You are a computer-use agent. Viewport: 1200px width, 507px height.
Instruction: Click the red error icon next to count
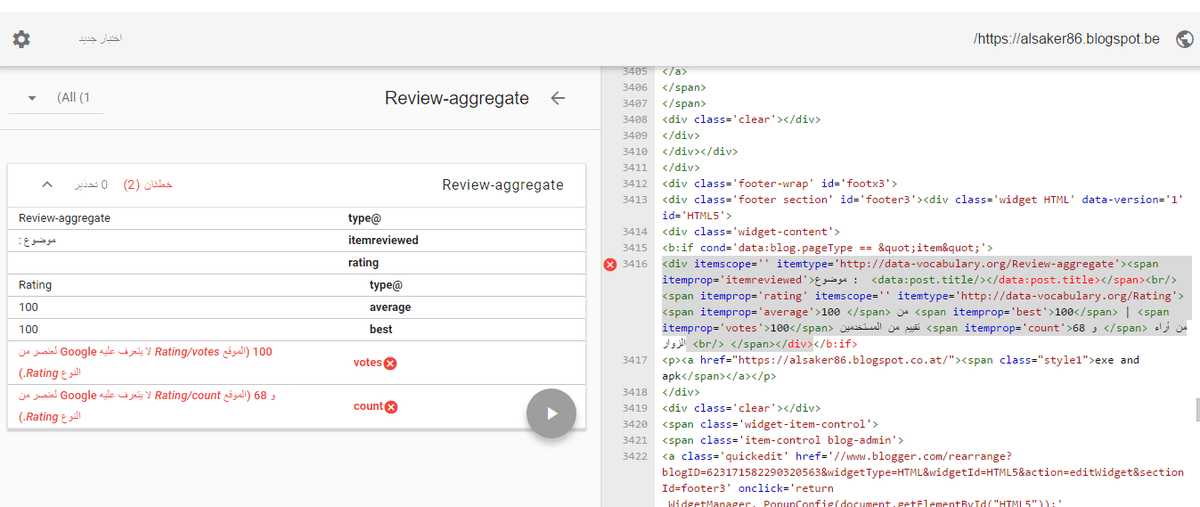click(390, 407)
